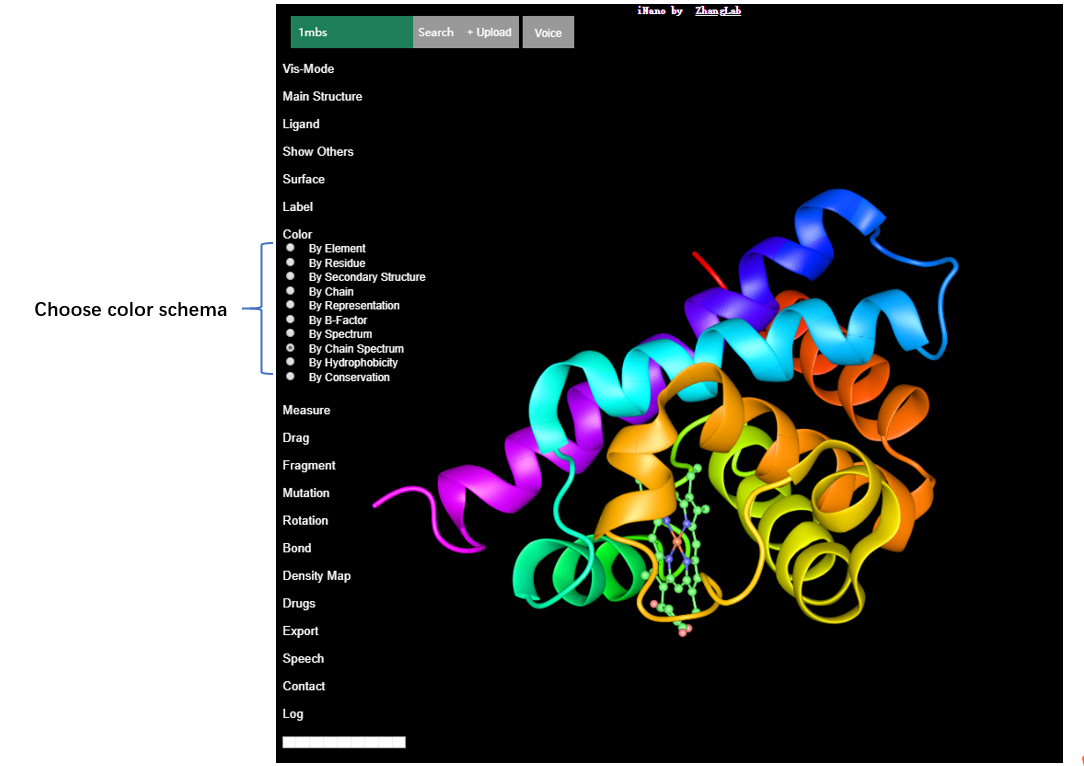
Task: Open the Mutation menu item
Action: click(x=306, y=493)
